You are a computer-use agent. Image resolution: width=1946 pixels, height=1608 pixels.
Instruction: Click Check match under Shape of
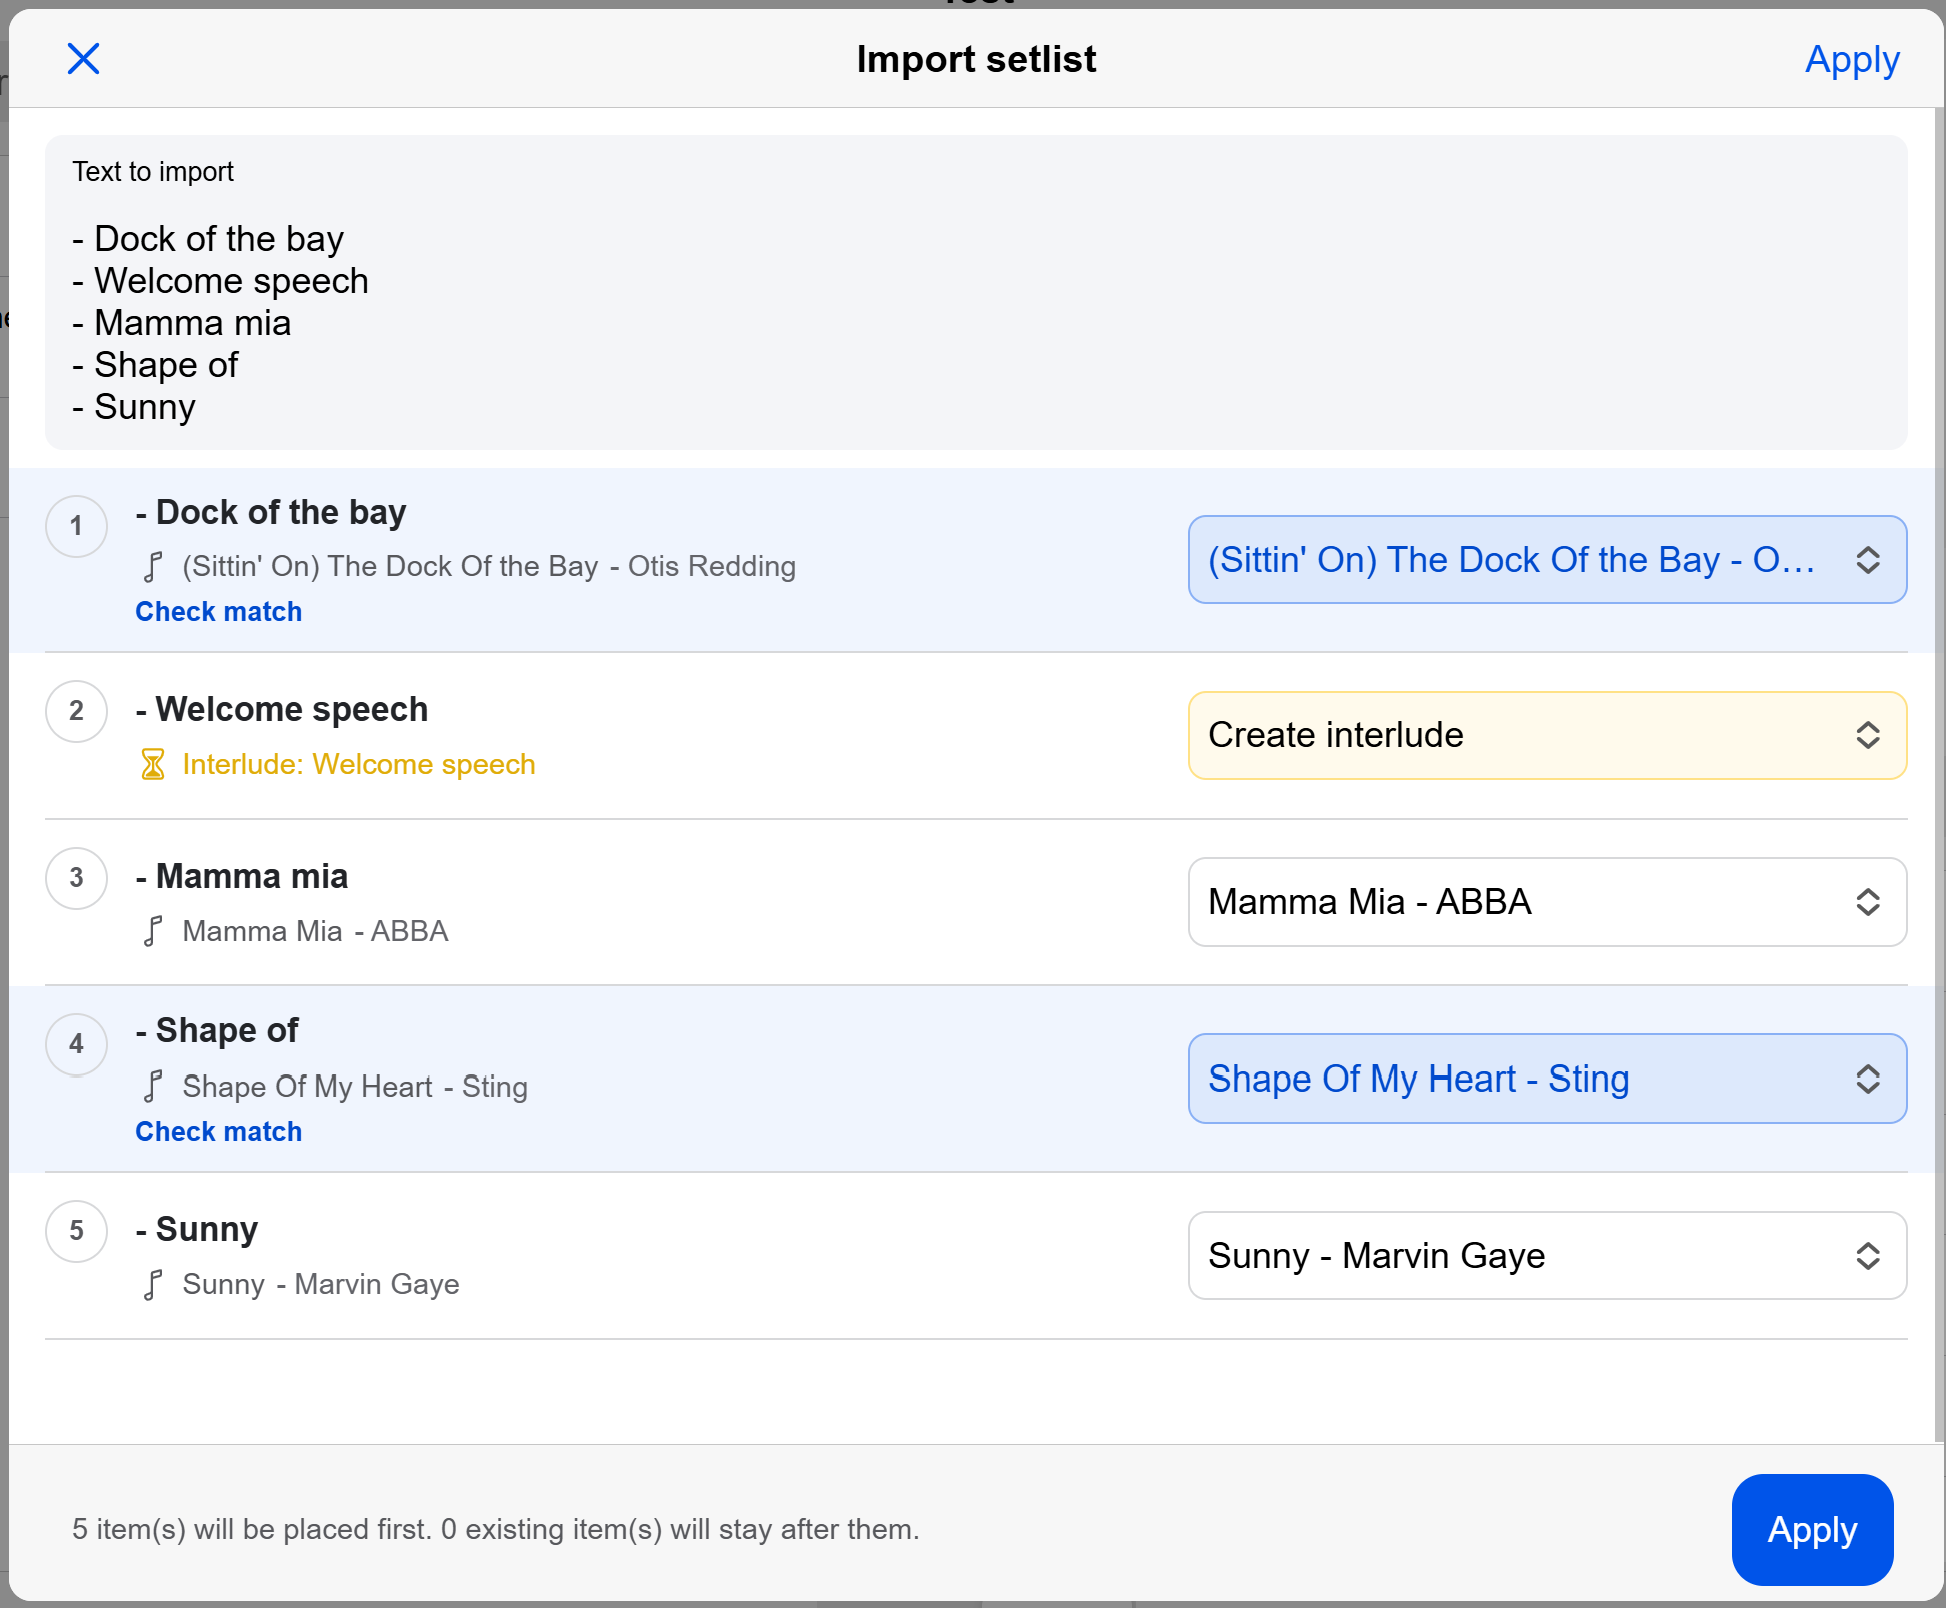(218, 1131)
